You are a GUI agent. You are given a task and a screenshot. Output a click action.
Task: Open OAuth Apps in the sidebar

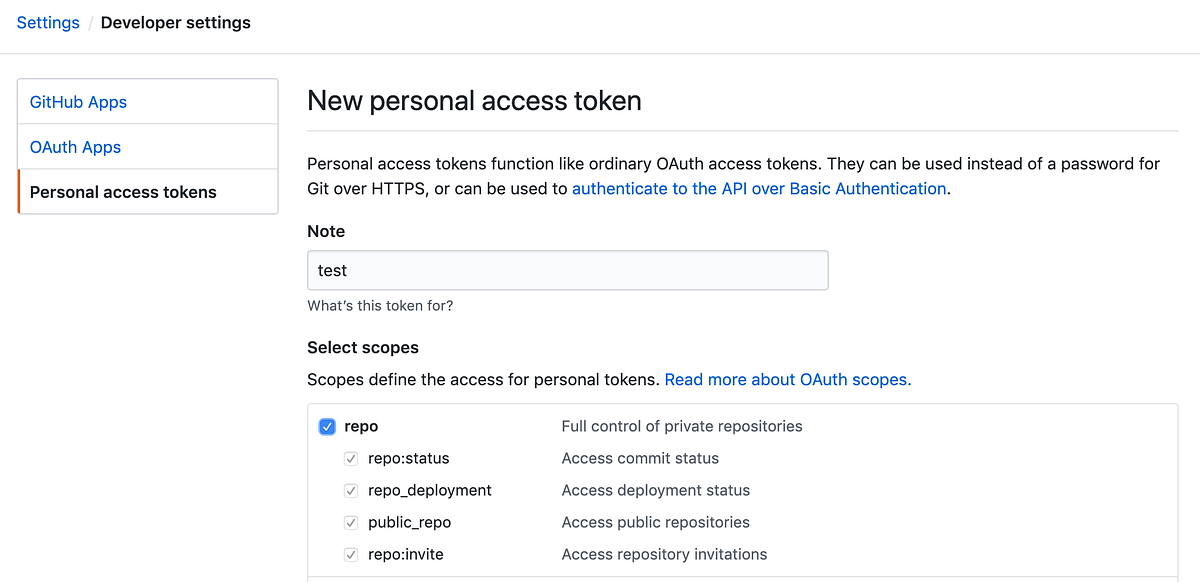pos(75,147)
